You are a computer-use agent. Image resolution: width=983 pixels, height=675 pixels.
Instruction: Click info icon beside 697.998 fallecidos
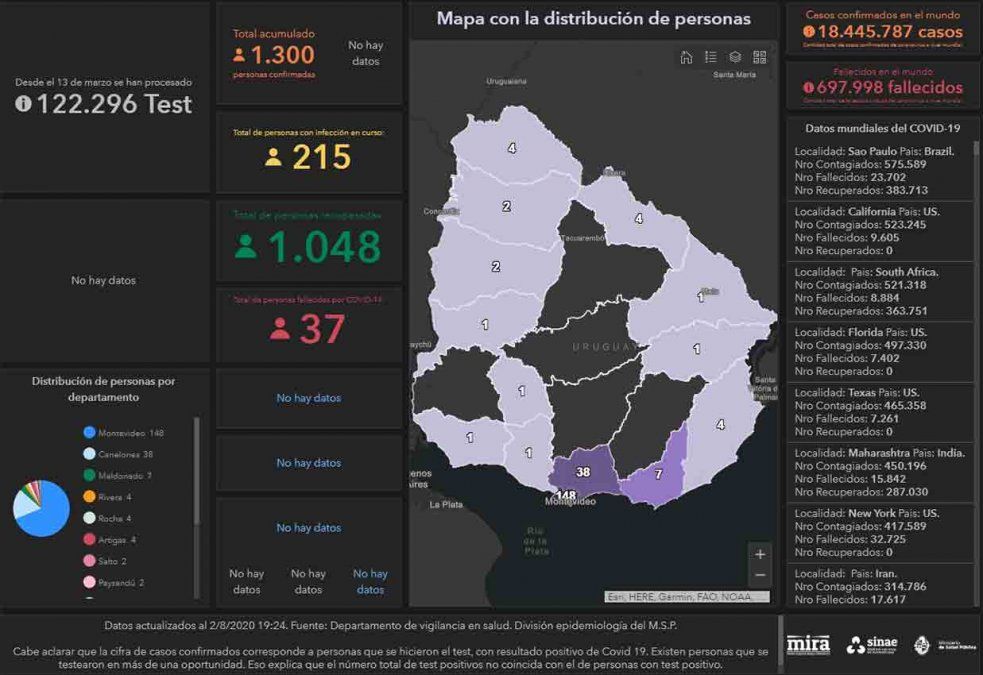pyautogui.click(x=808, y=88)
